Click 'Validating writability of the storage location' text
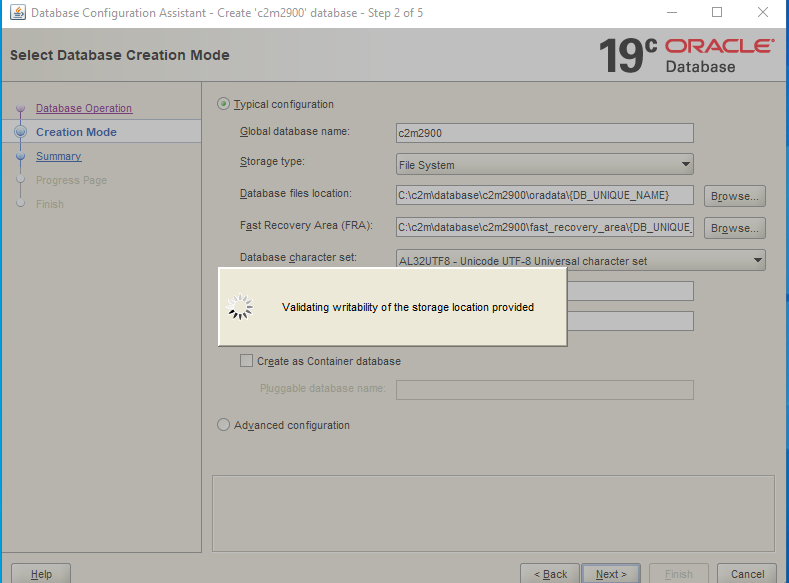Viewport: 789px width, 583px height. pos(408,307)
